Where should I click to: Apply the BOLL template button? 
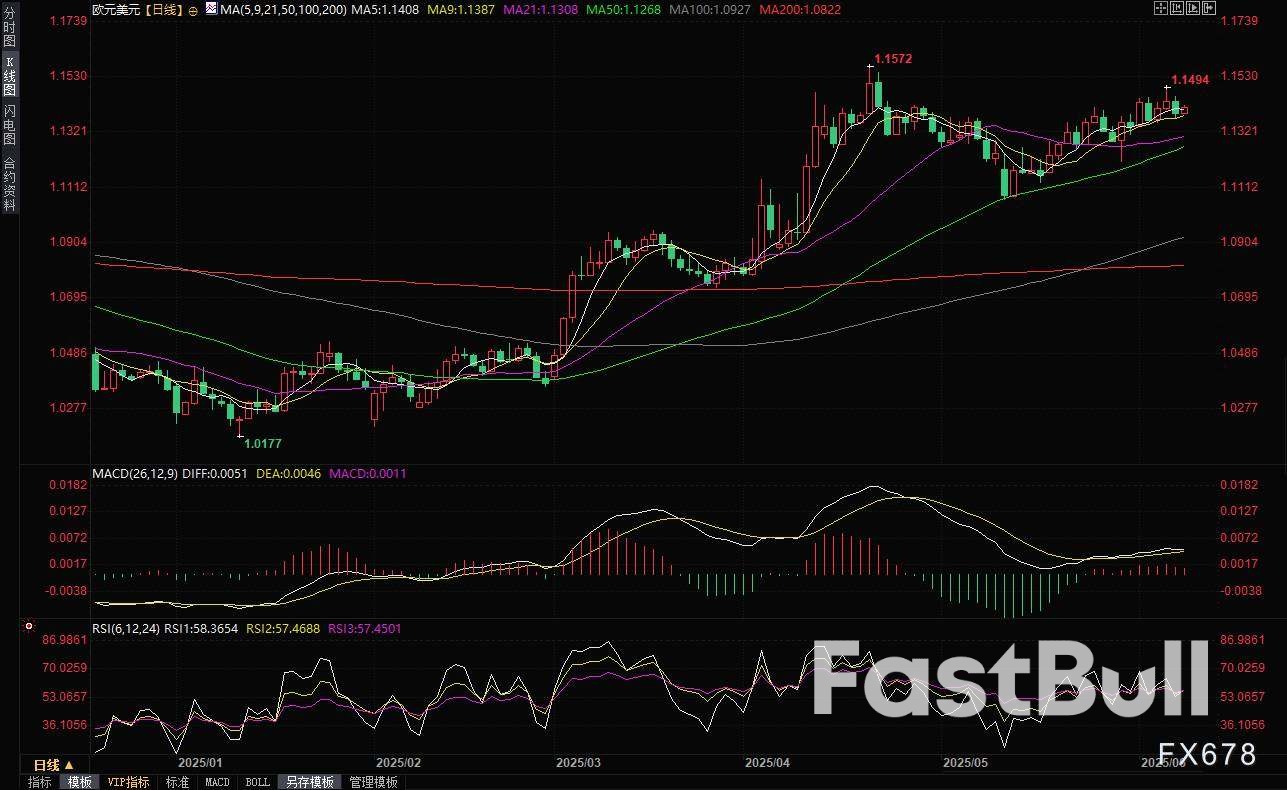[x=257, y=782]
